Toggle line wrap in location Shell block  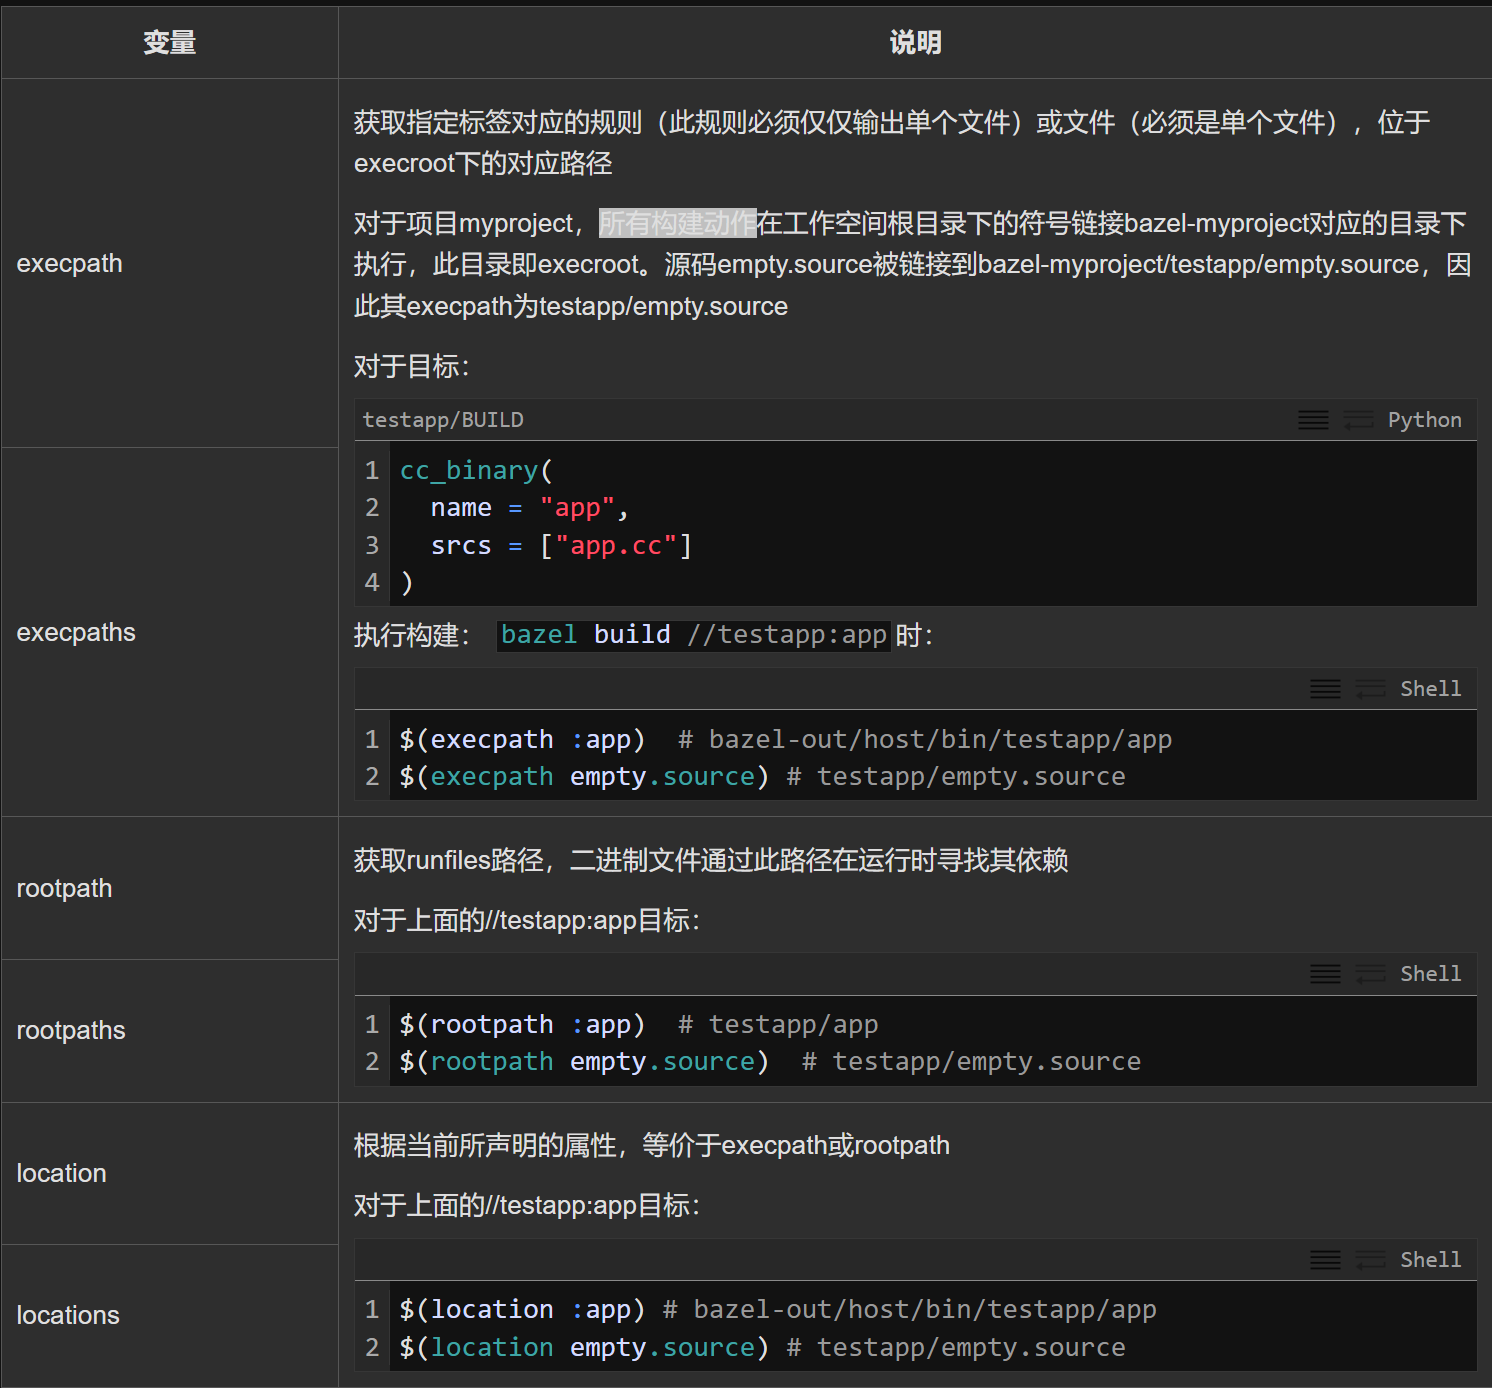coord(1370,1260)
